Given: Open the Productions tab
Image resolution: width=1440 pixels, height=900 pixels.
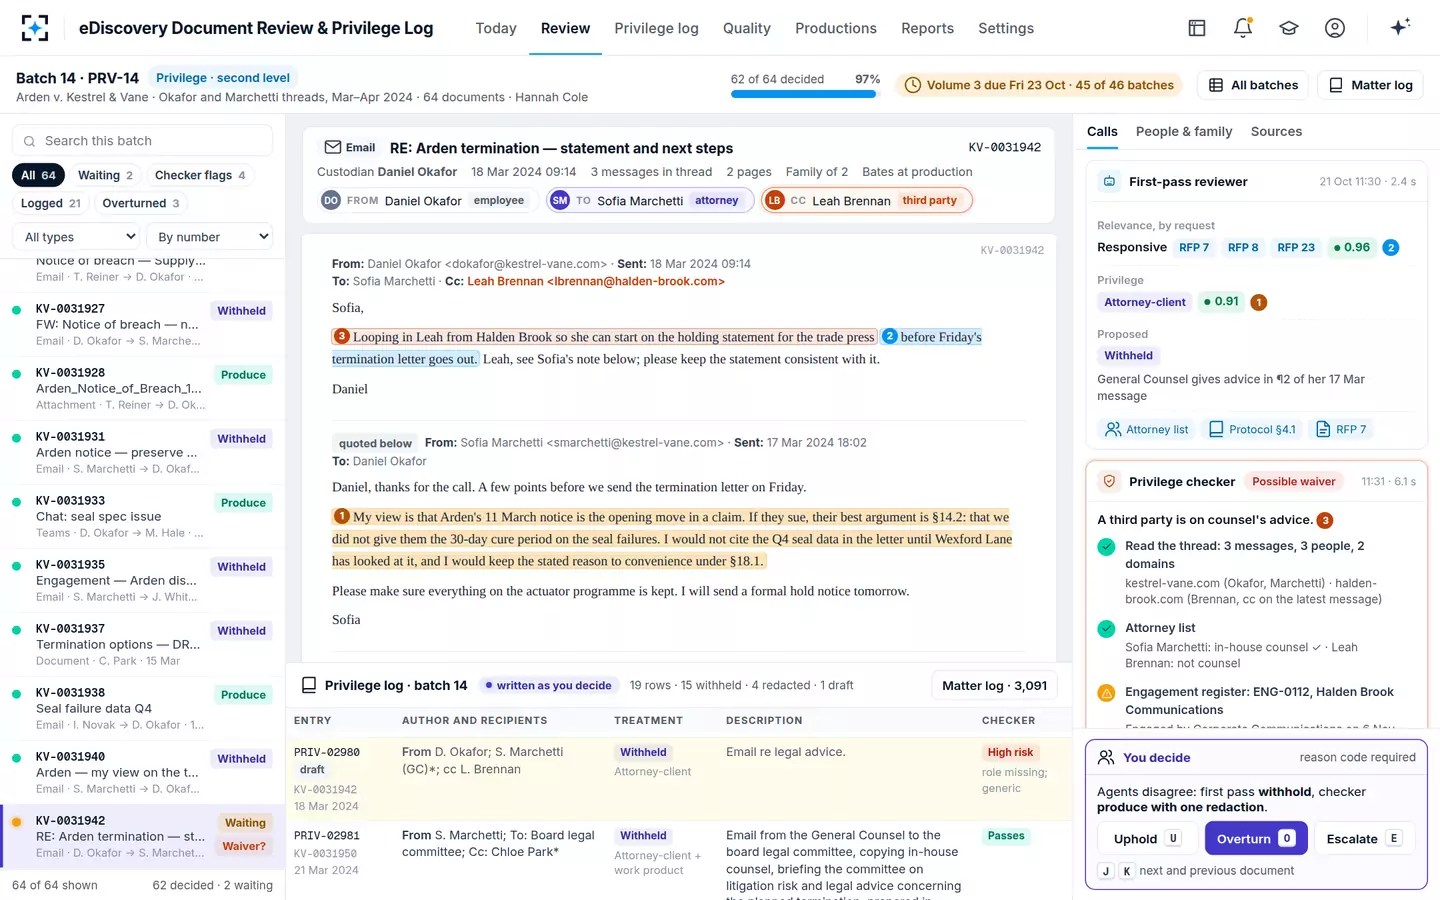Looking at the screenshot, I should (836, 28).
